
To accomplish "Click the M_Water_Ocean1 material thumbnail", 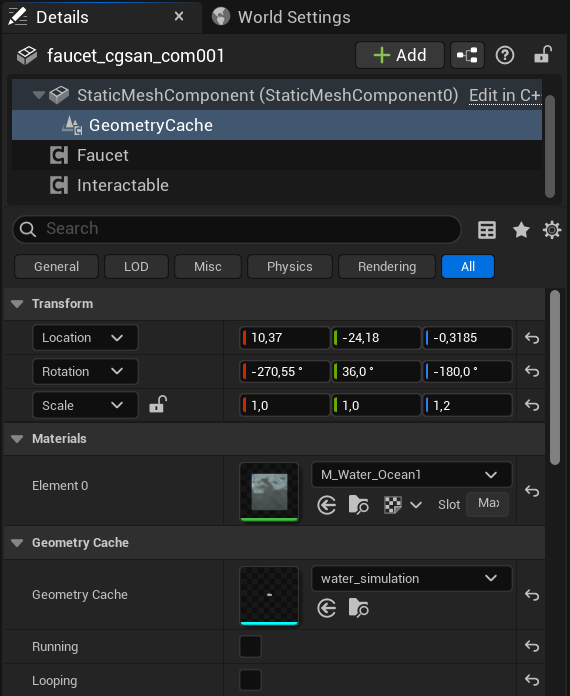I will point(269,491).
